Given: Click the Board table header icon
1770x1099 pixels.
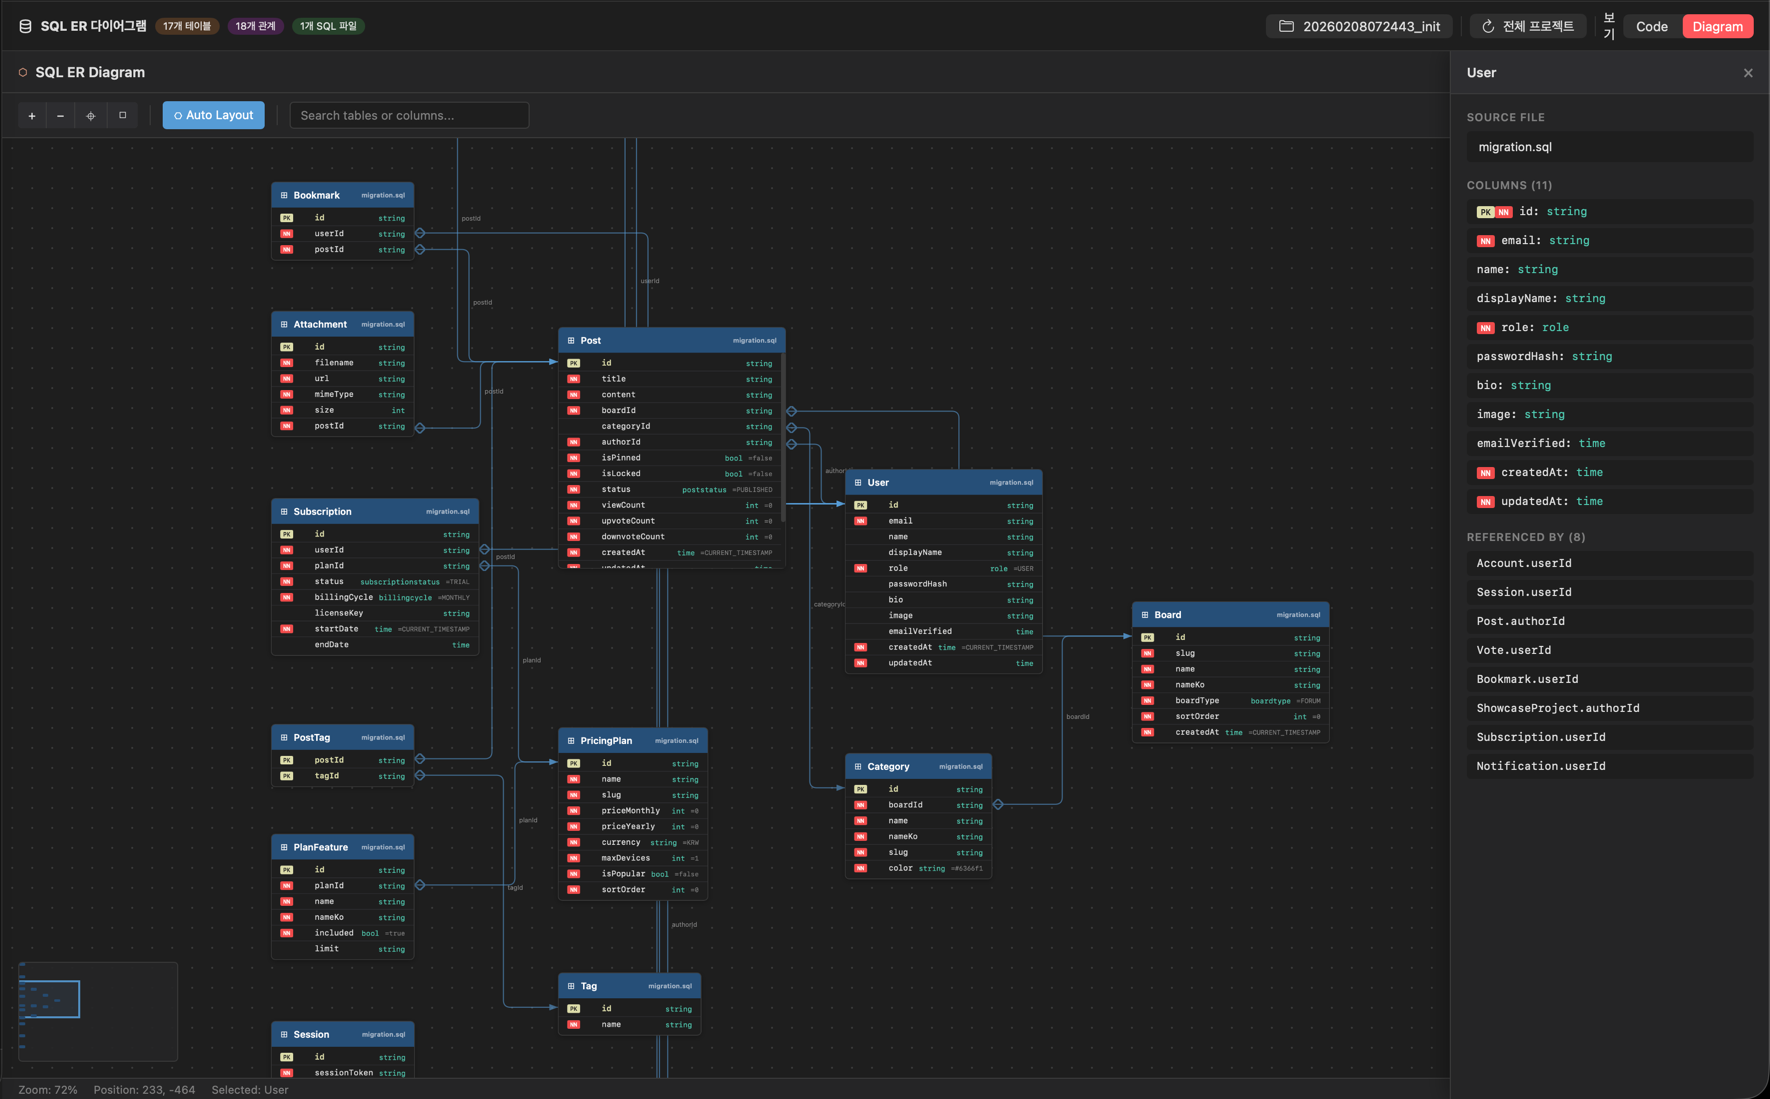Looking at the screenshot, I should click(x=1145, y=615).
